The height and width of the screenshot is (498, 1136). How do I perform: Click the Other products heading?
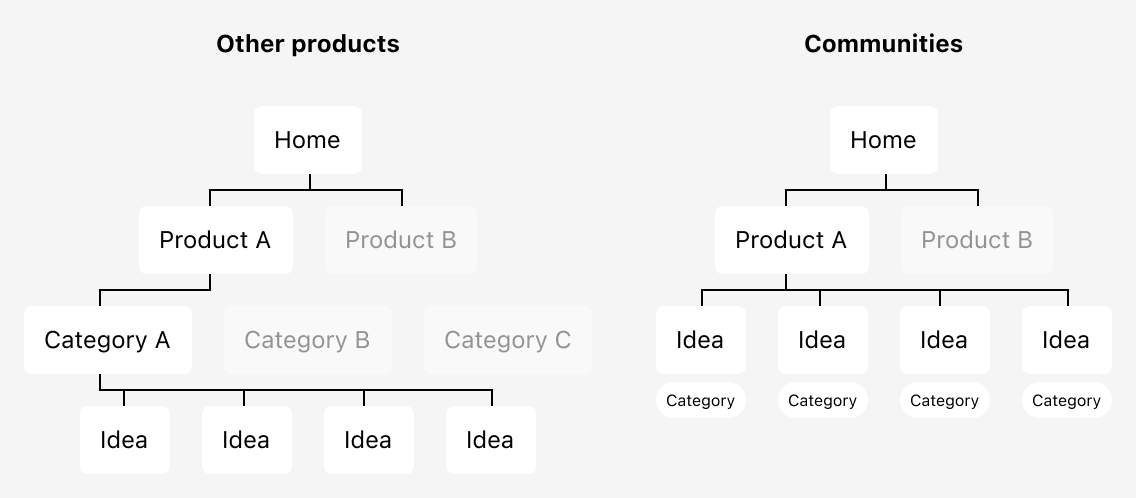308,44
